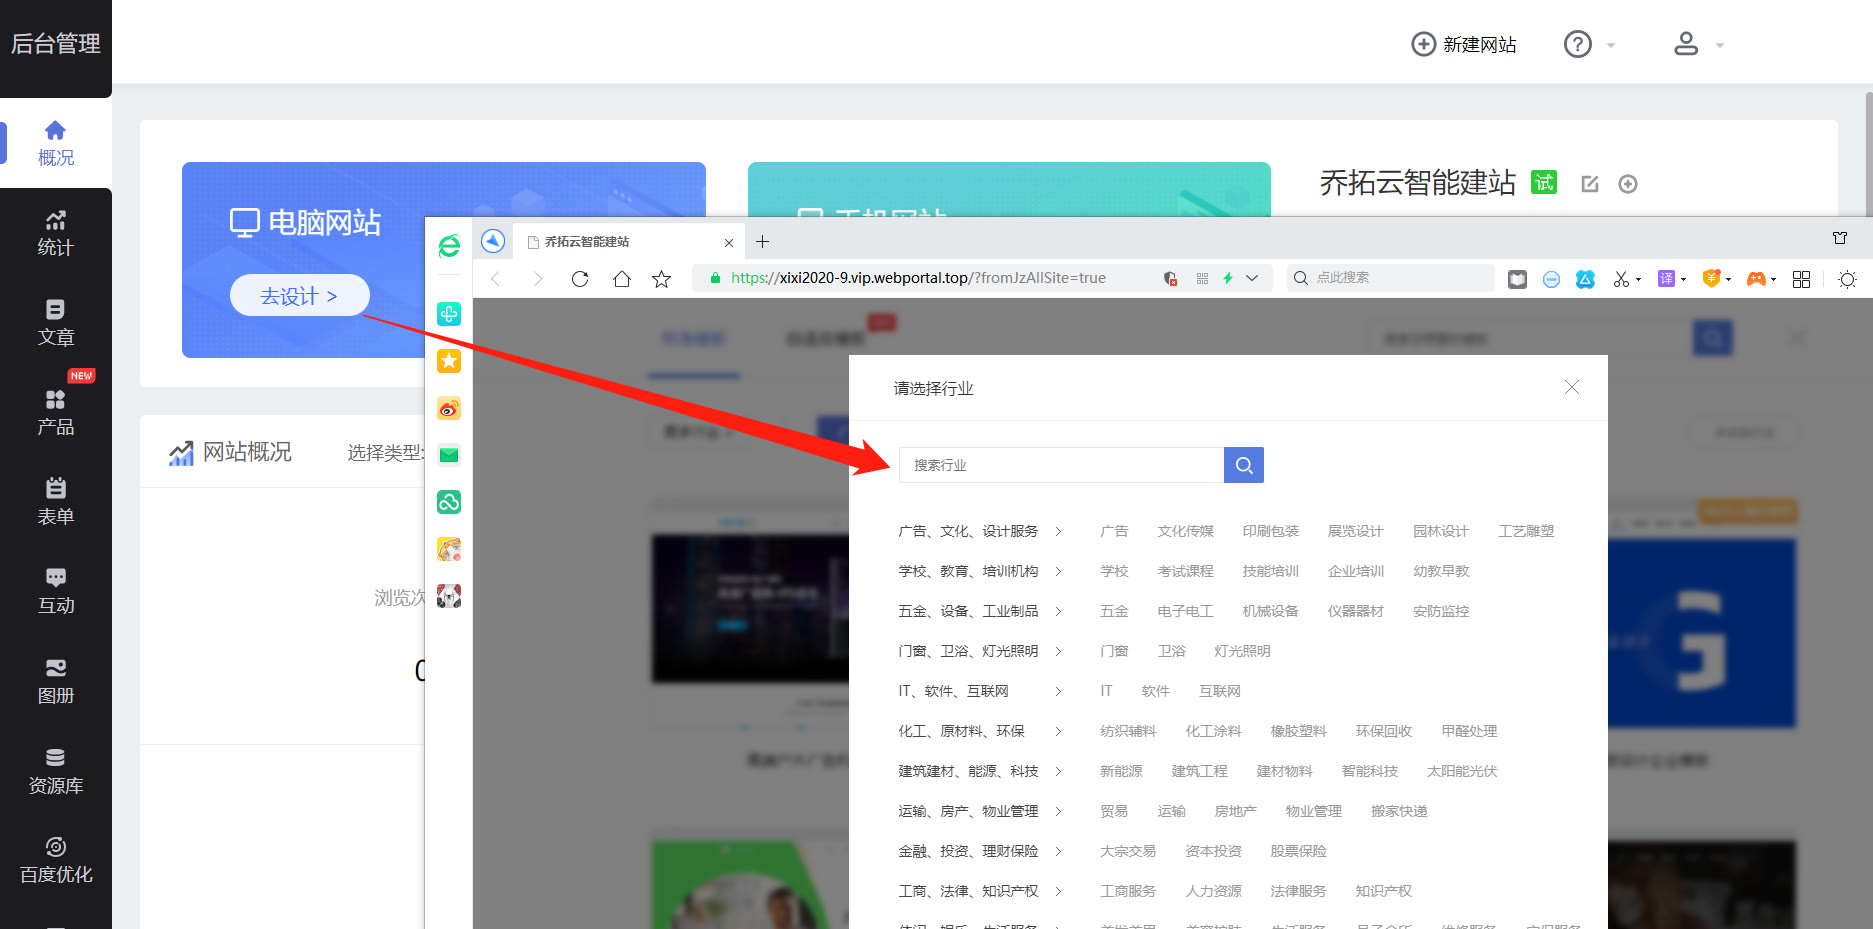Select the Weibo icon in browser sidebar
The image size is (1873, 929).
448,408
